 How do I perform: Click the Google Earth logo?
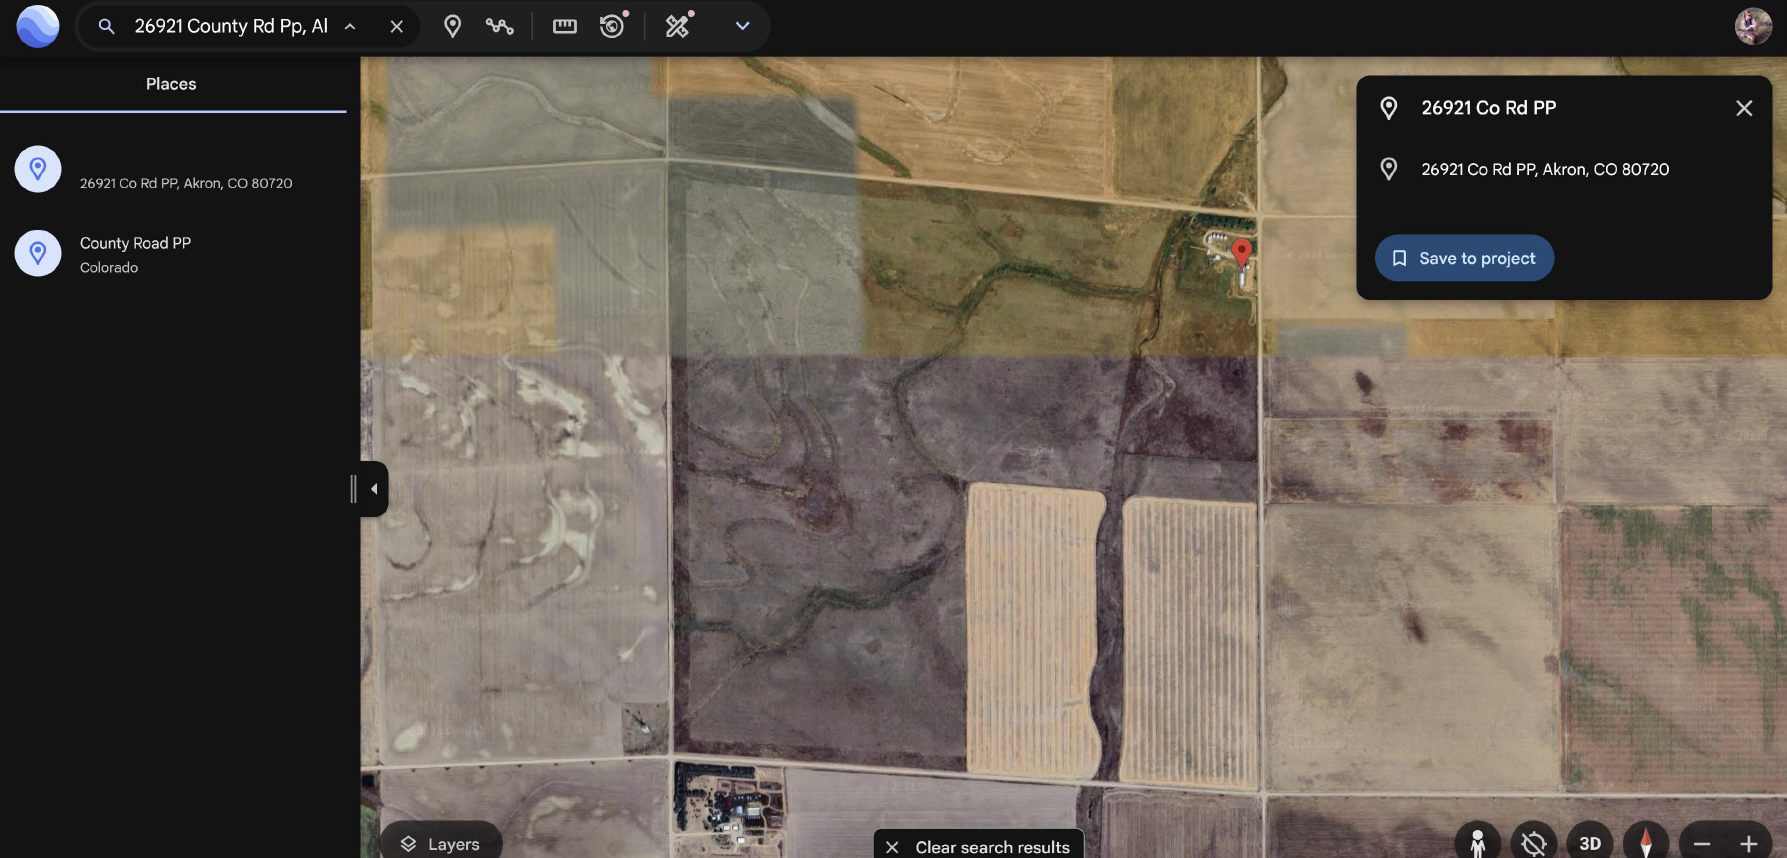38,26
